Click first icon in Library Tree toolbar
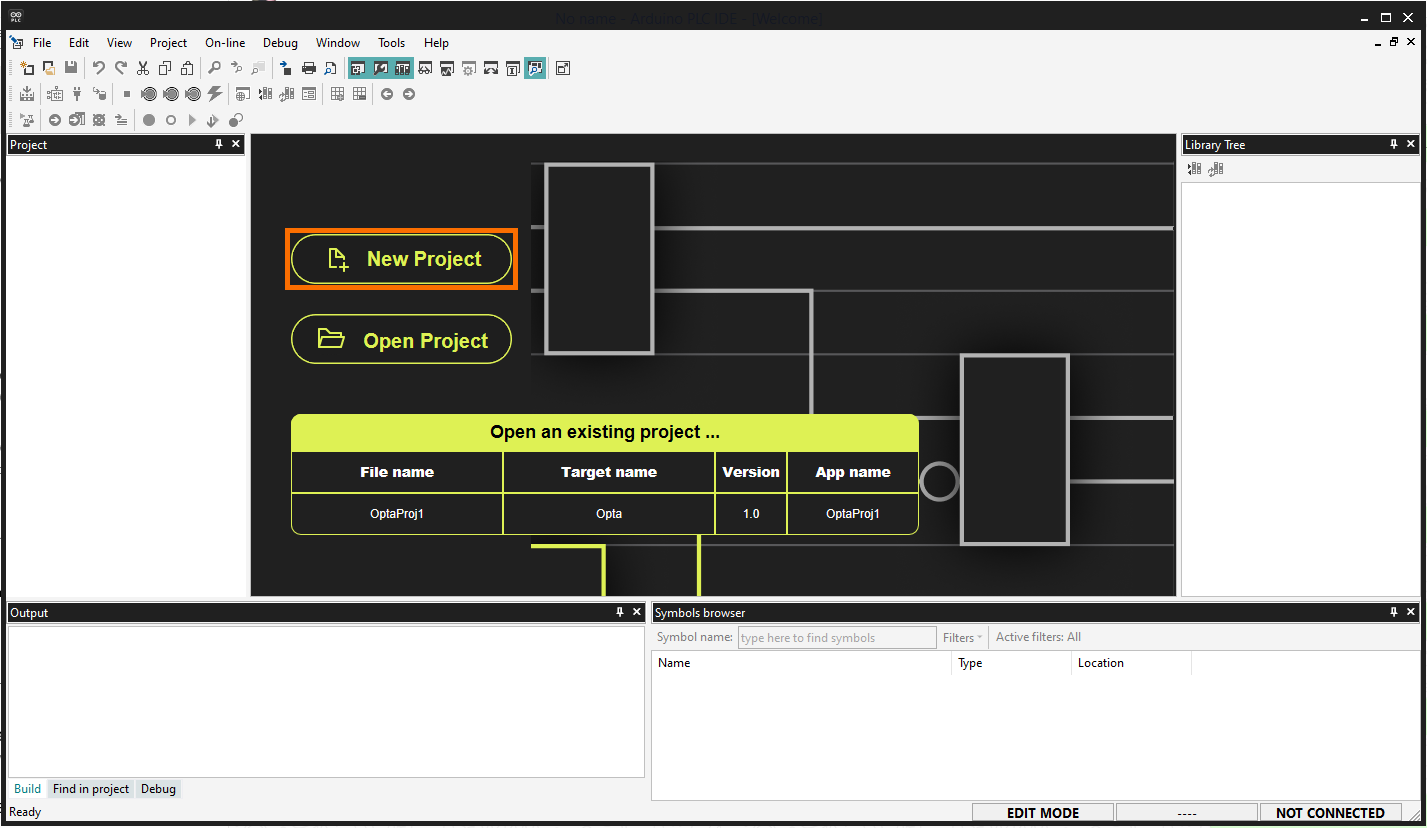 1194,169
